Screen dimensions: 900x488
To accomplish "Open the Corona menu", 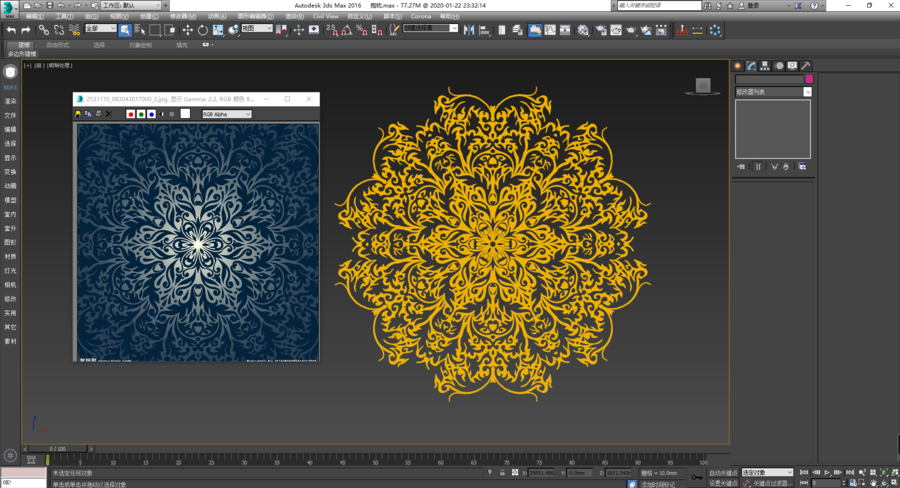I will [421, 17].
